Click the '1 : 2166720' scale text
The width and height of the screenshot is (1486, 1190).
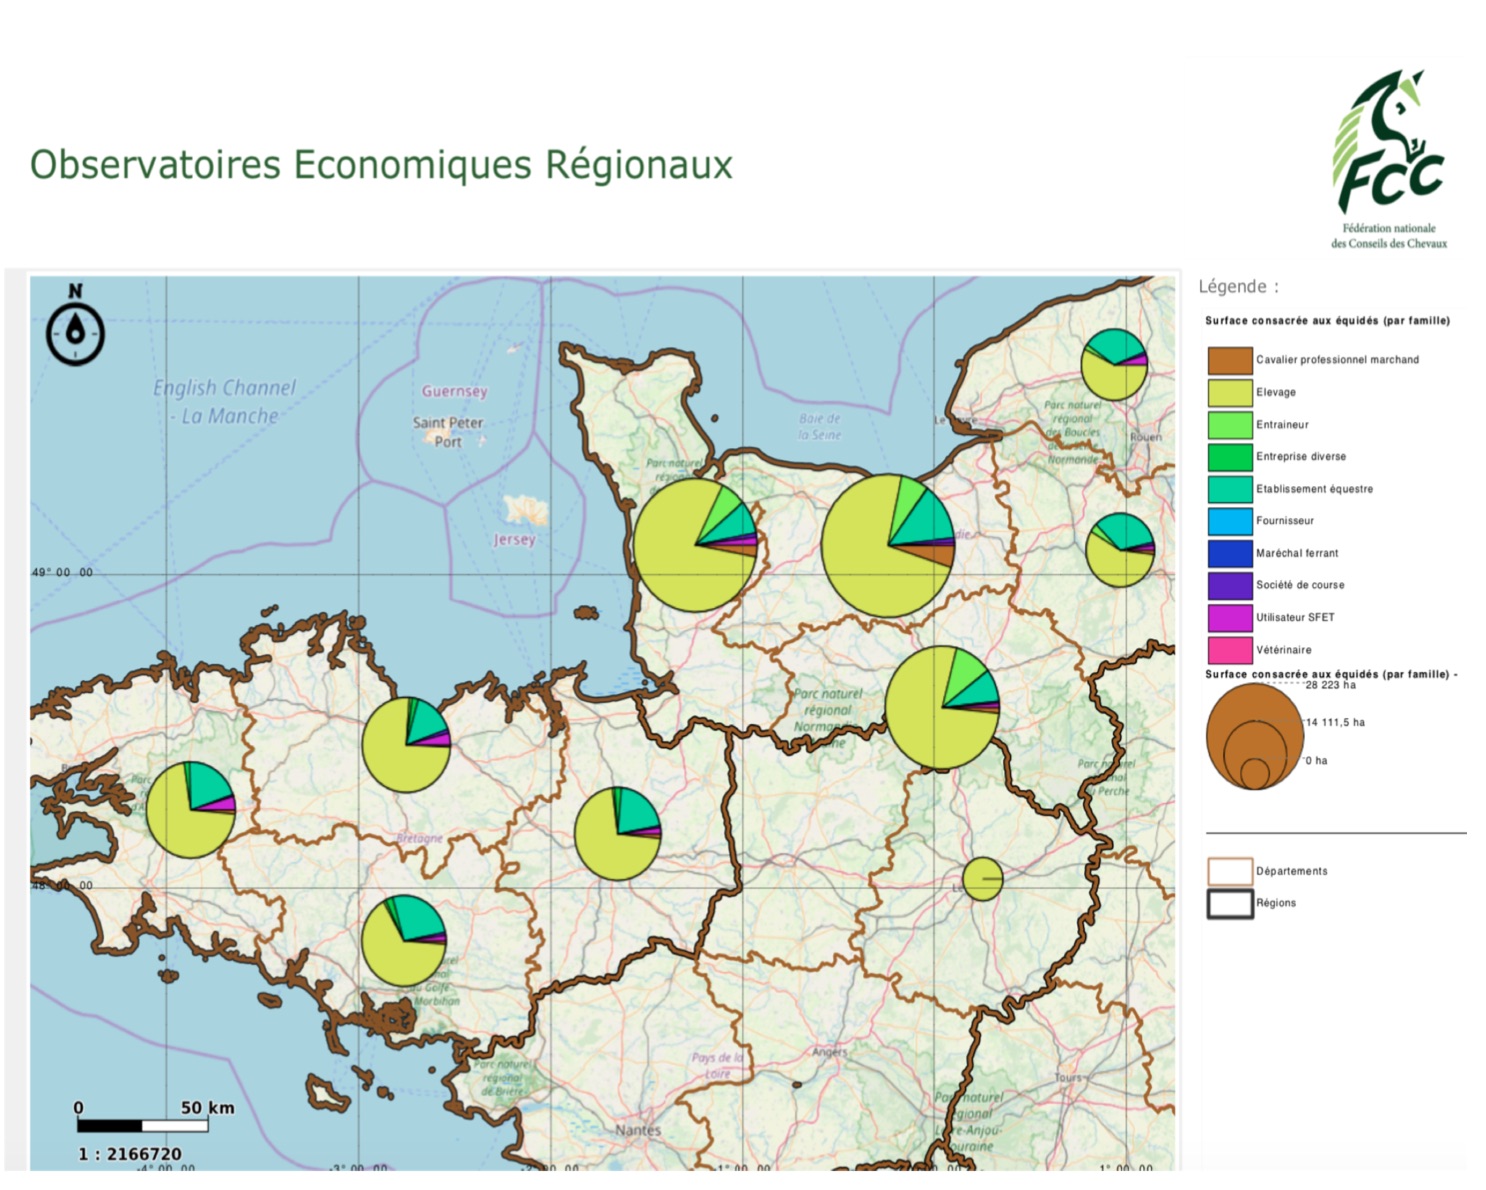[x=130, y=1154]
